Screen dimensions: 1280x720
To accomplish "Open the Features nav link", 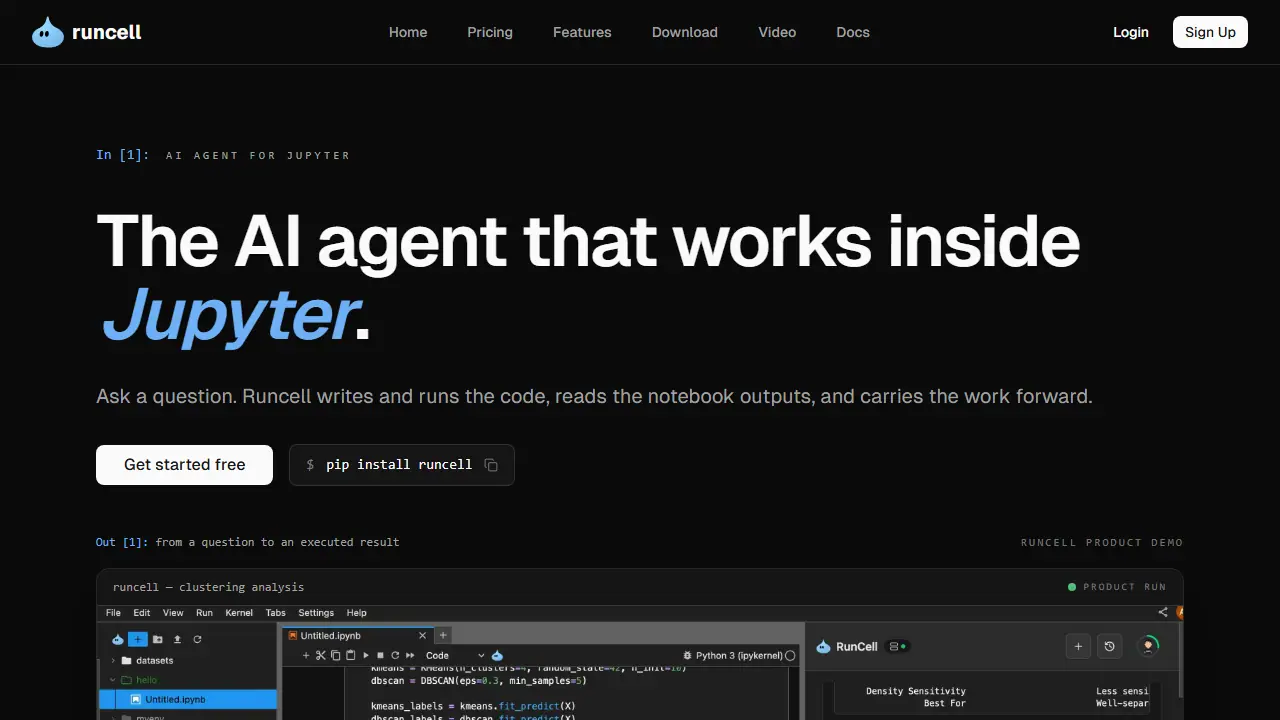I will tap(582, 32).
